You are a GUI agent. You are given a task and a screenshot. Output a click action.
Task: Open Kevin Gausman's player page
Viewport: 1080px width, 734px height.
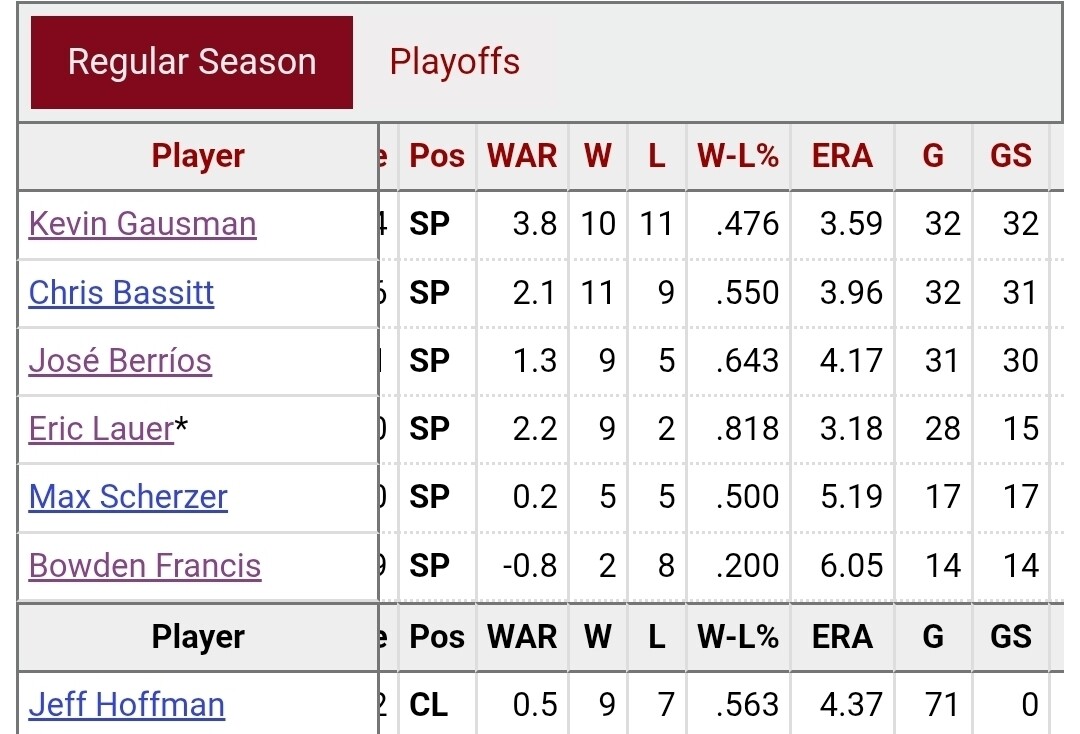point(142,223)
